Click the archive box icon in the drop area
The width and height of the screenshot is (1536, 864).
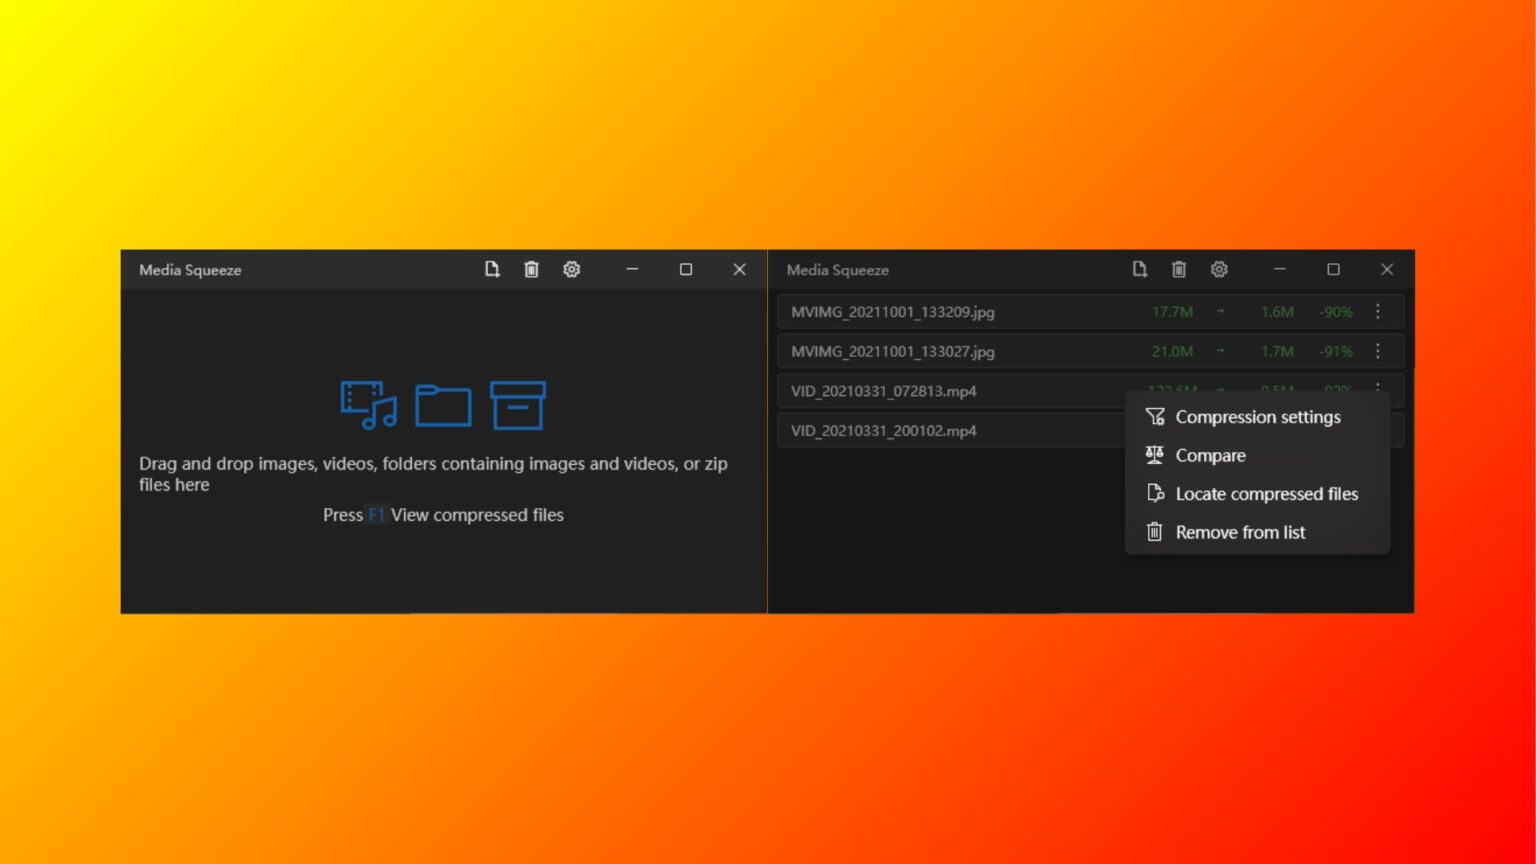pos(517,404)
